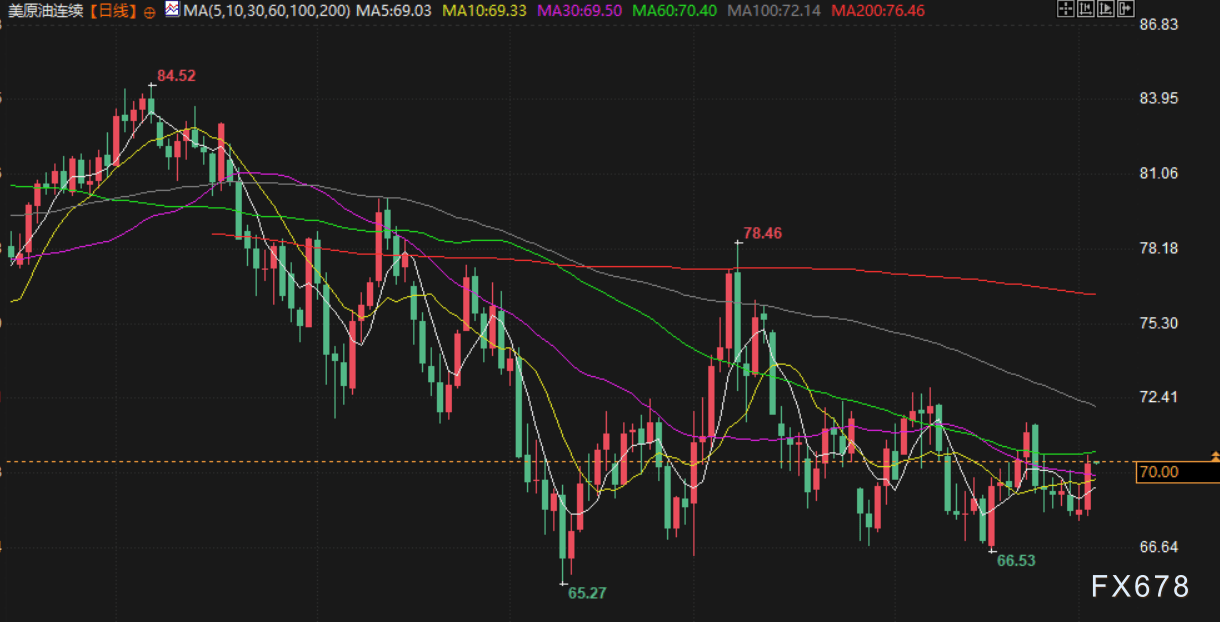Select the MA60:70.40 legend item
Image resolution: width=1220 pixels, height=622 pixels.
coord(675,10)
